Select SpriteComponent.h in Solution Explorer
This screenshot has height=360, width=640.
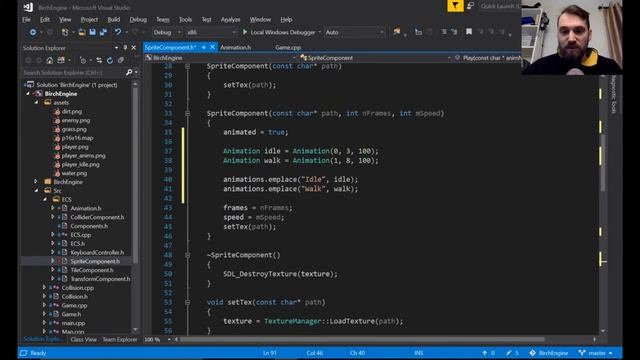pyautogui.click(x=95, y=261)
